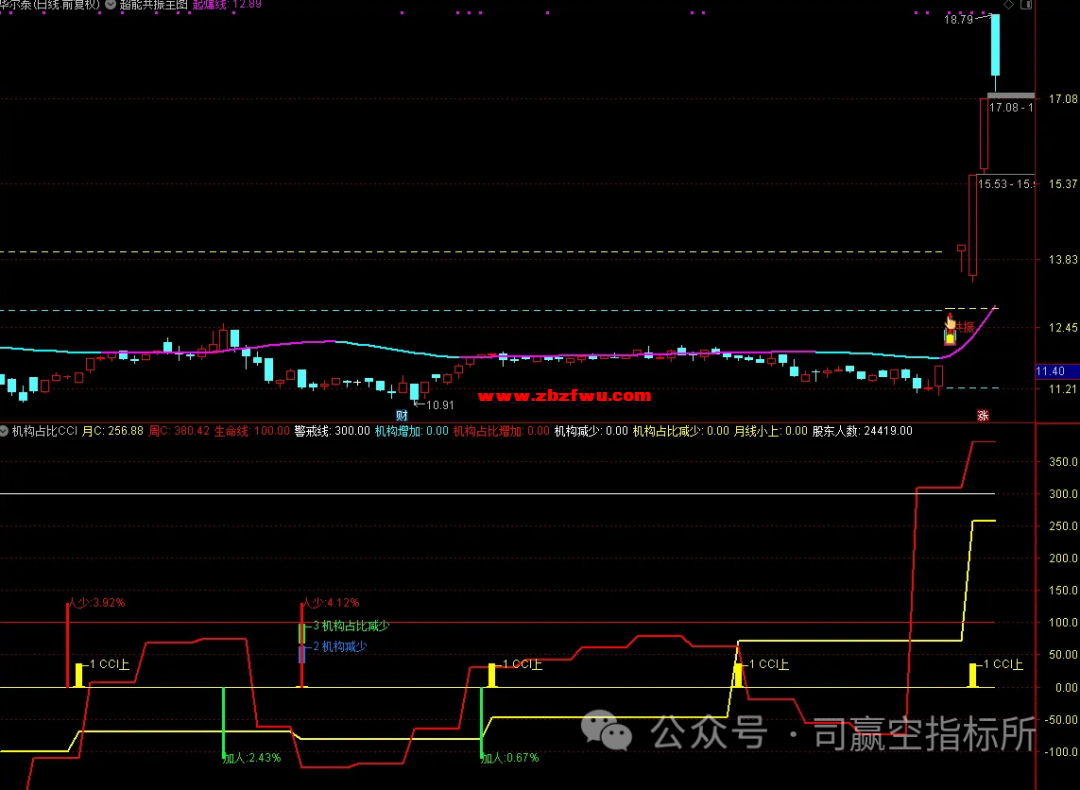
Task: Click the 机构占比增加: 0.00 readout
Action: [501, 431]
